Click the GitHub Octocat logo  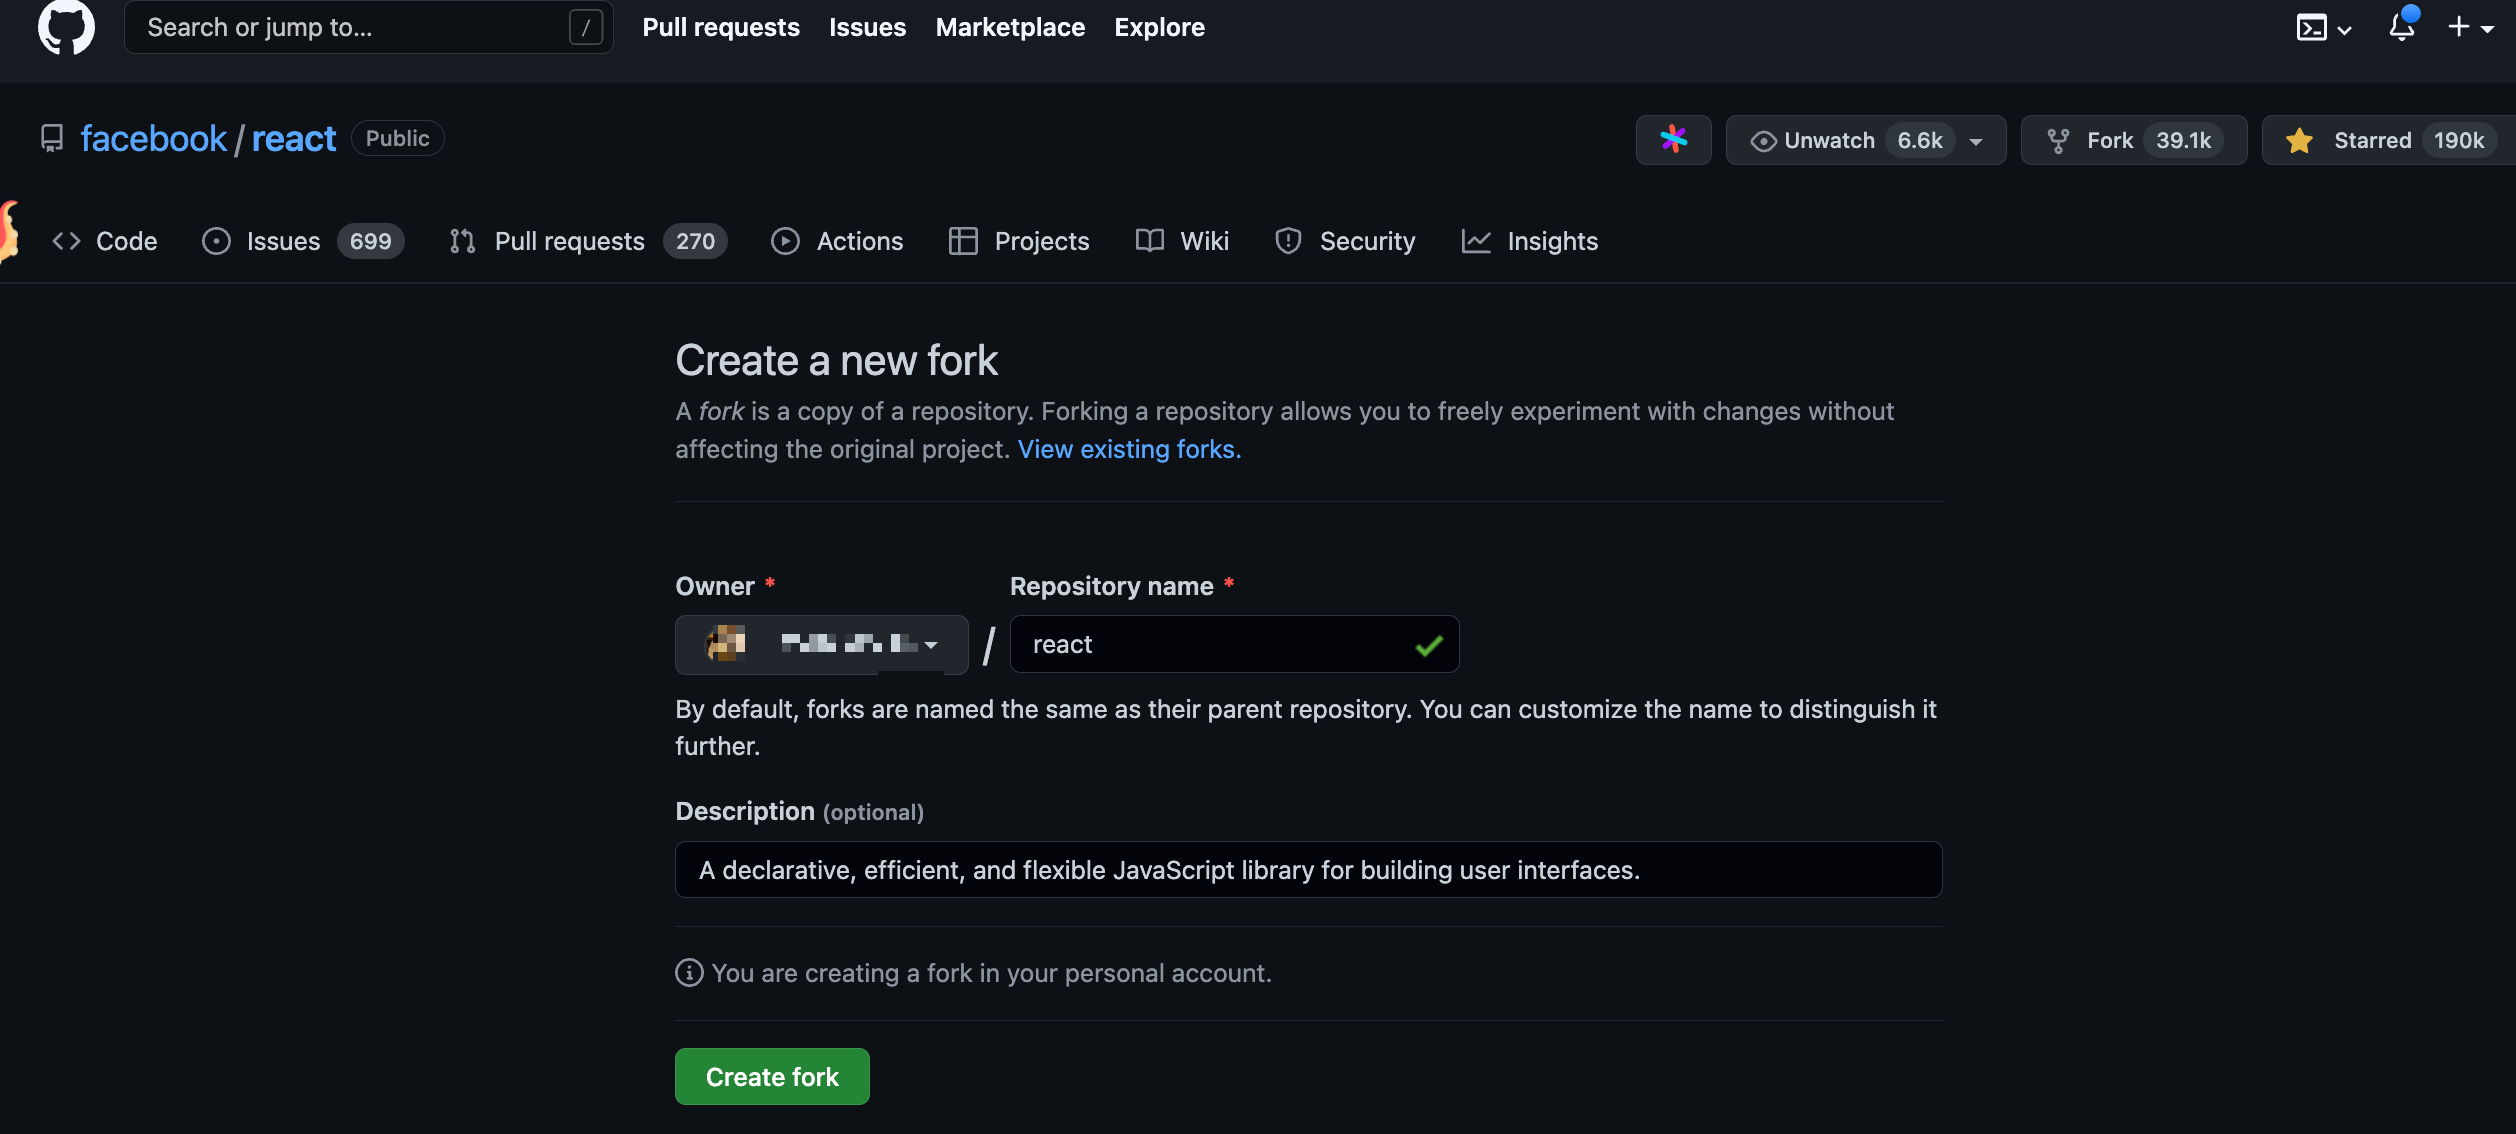coord(66,27)
